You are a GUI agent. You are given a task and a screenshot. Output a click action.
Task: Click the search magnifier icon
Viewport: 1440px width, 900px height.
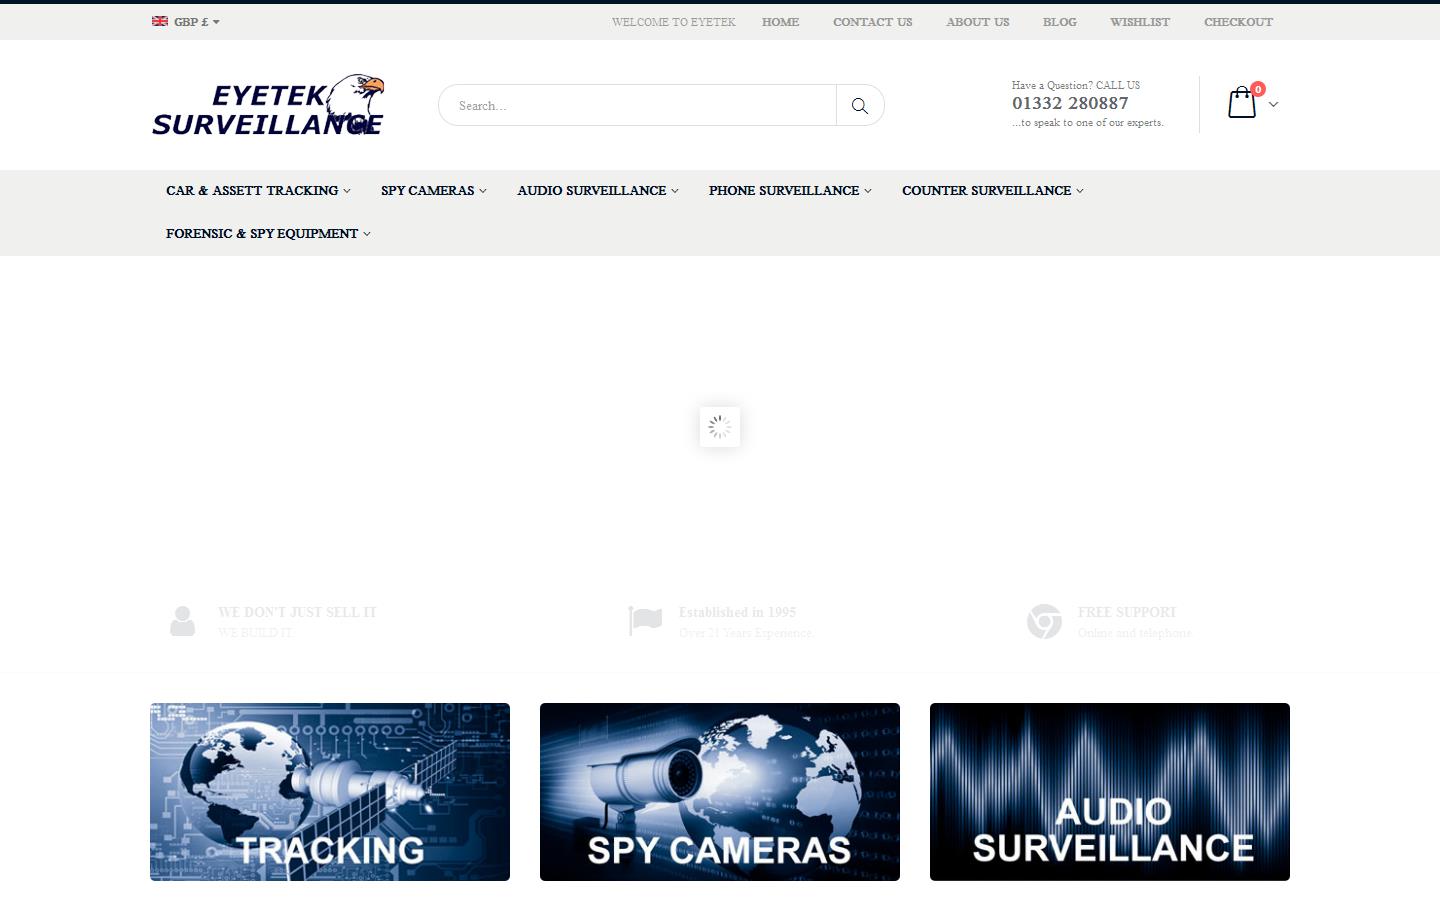tap(859, 104)
